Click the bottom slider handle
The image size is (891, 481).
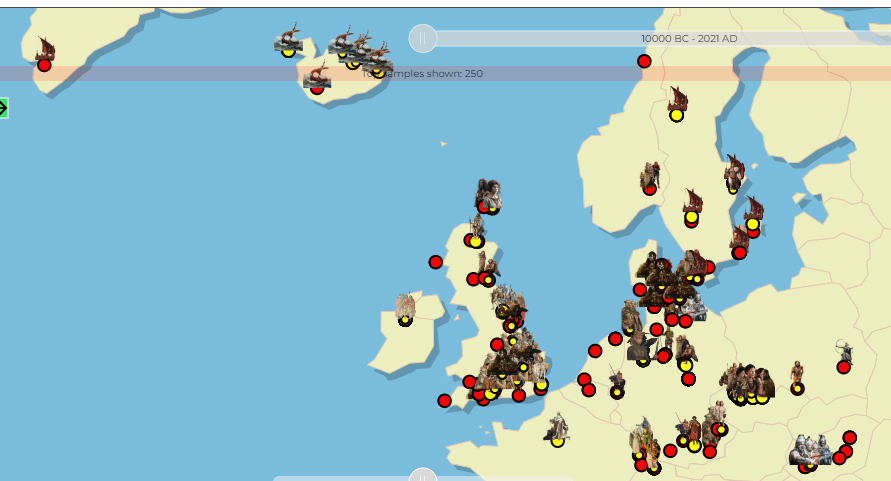[x=423, y=476]
